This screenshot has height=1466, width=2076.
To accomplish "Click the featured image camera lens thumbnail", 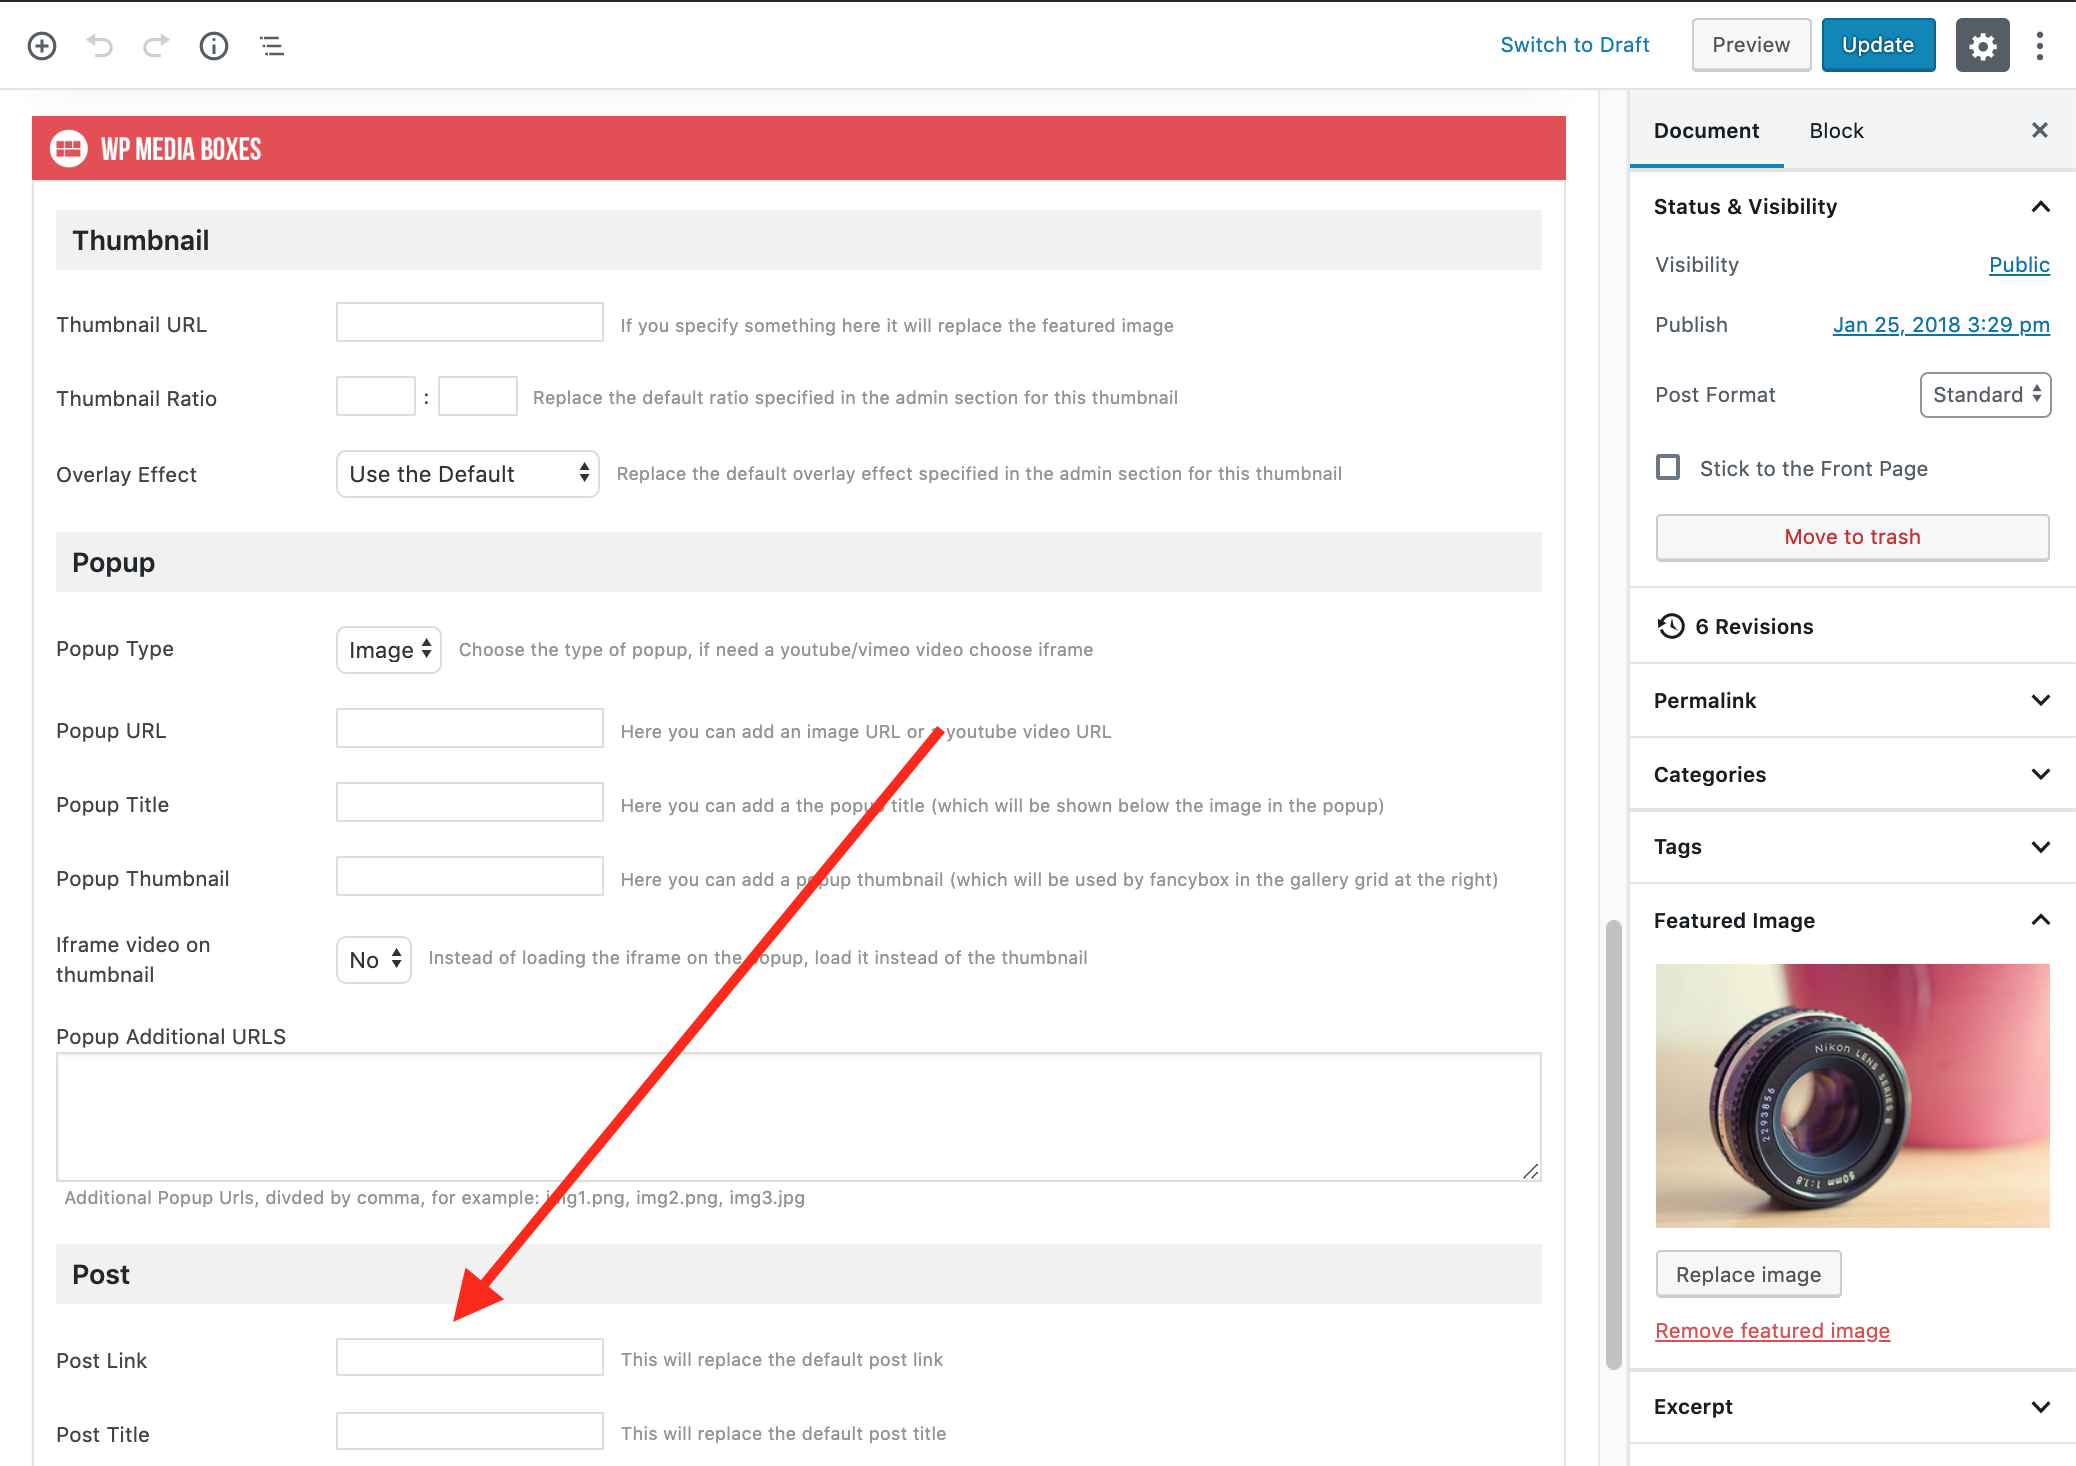I will [x=1852, y=1095].
